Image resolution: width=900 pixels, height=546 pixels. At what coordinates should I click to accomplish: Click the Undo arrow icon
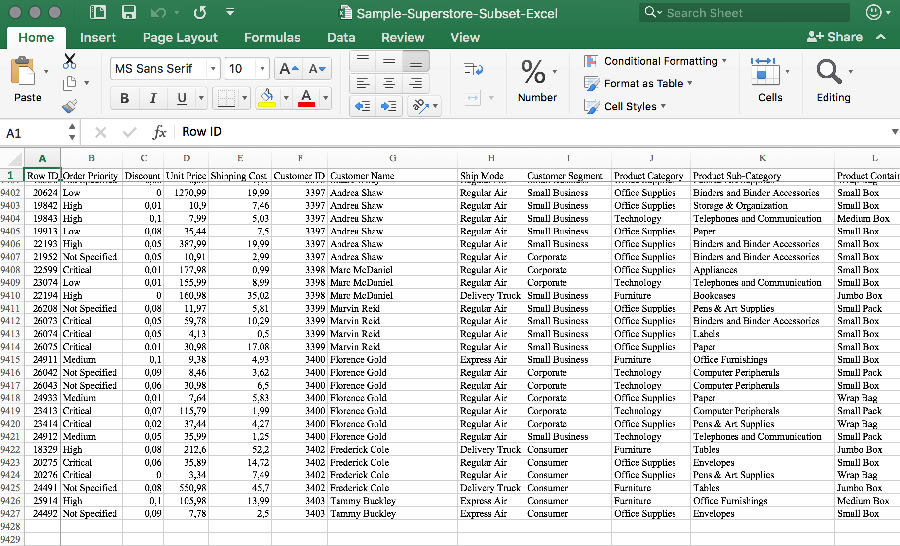click(158, 13)
